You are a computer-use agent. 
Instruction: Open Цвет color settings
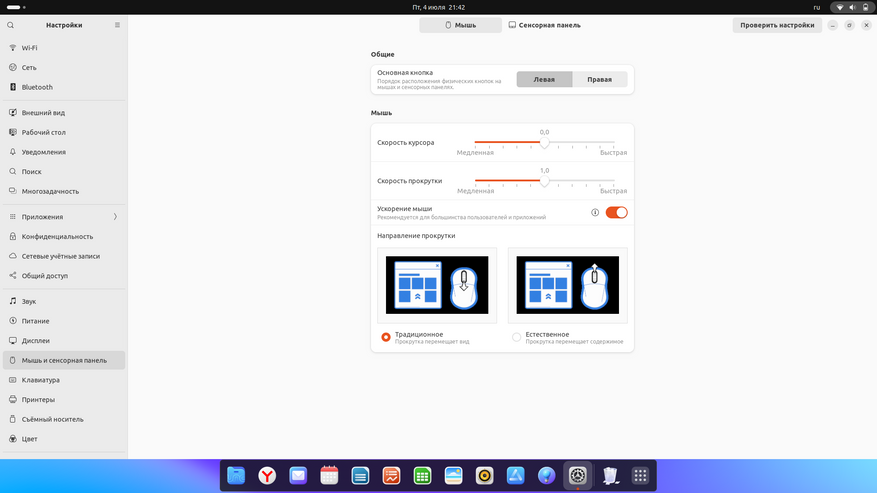(x=64, y=439)
